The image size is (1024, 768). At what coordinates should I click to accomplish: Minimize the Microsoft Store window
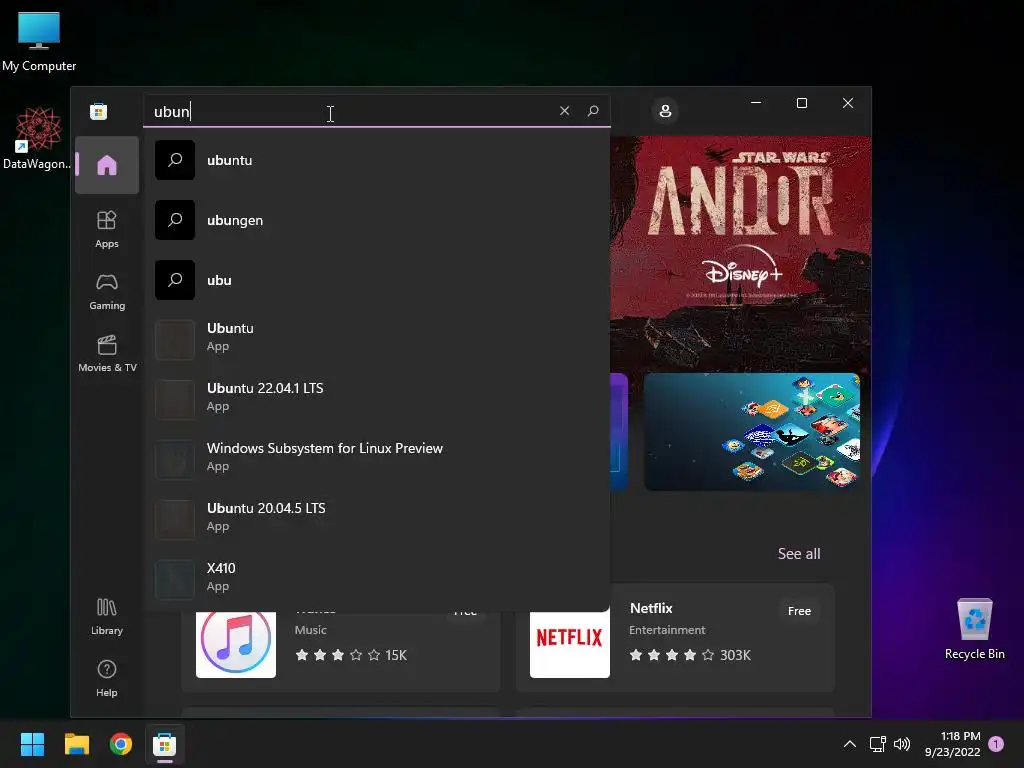tap(756, 103)
